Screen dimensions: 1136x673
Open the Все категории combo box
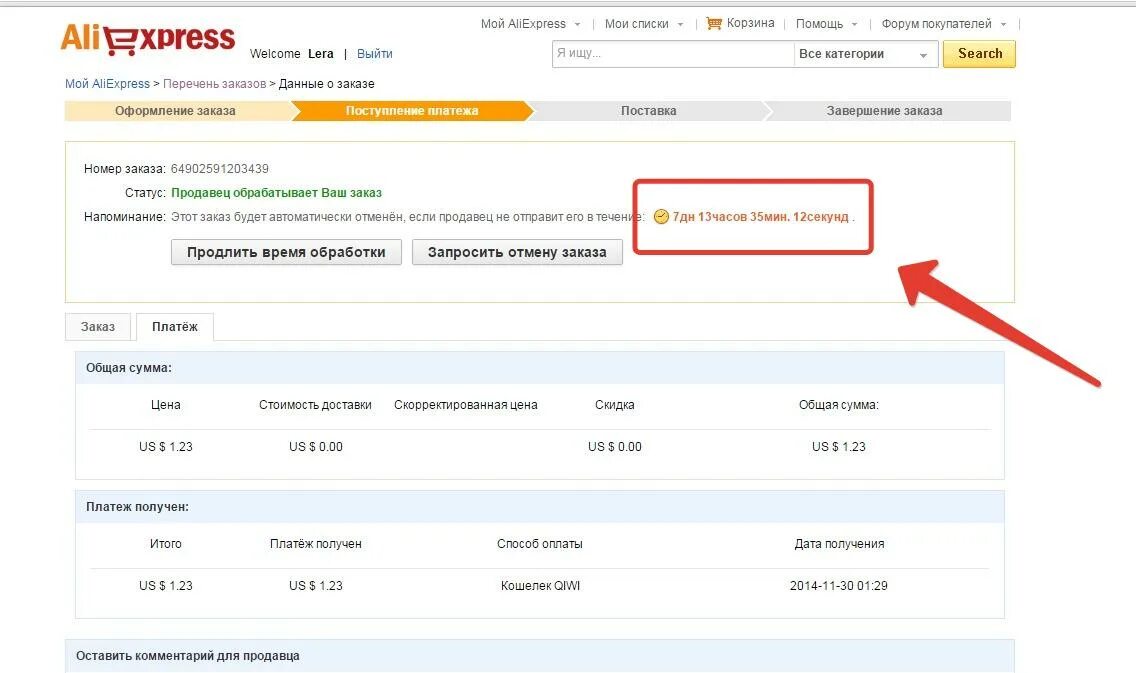click(x=866, y=54)
